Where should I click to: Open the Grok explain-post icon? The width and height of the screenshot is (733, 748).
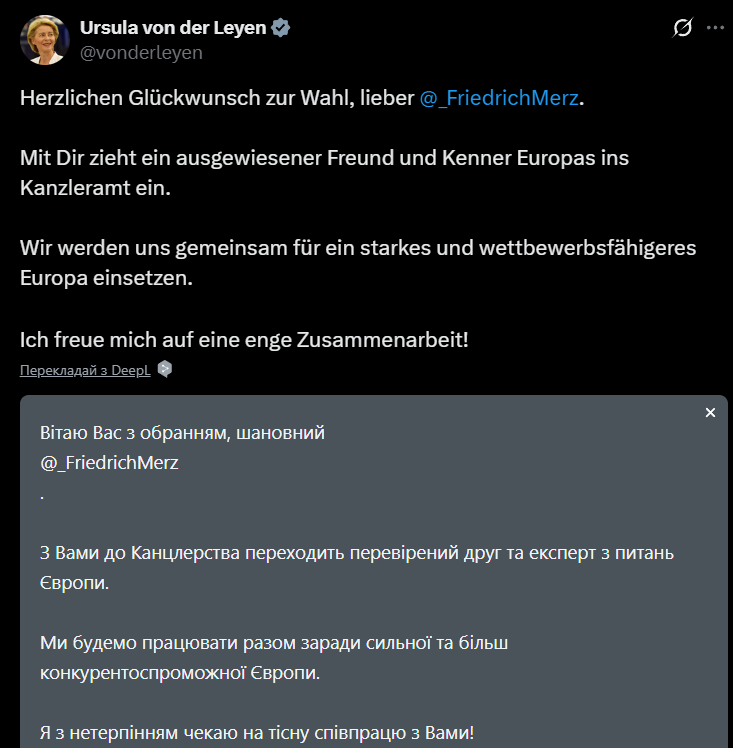pos(683,28)
